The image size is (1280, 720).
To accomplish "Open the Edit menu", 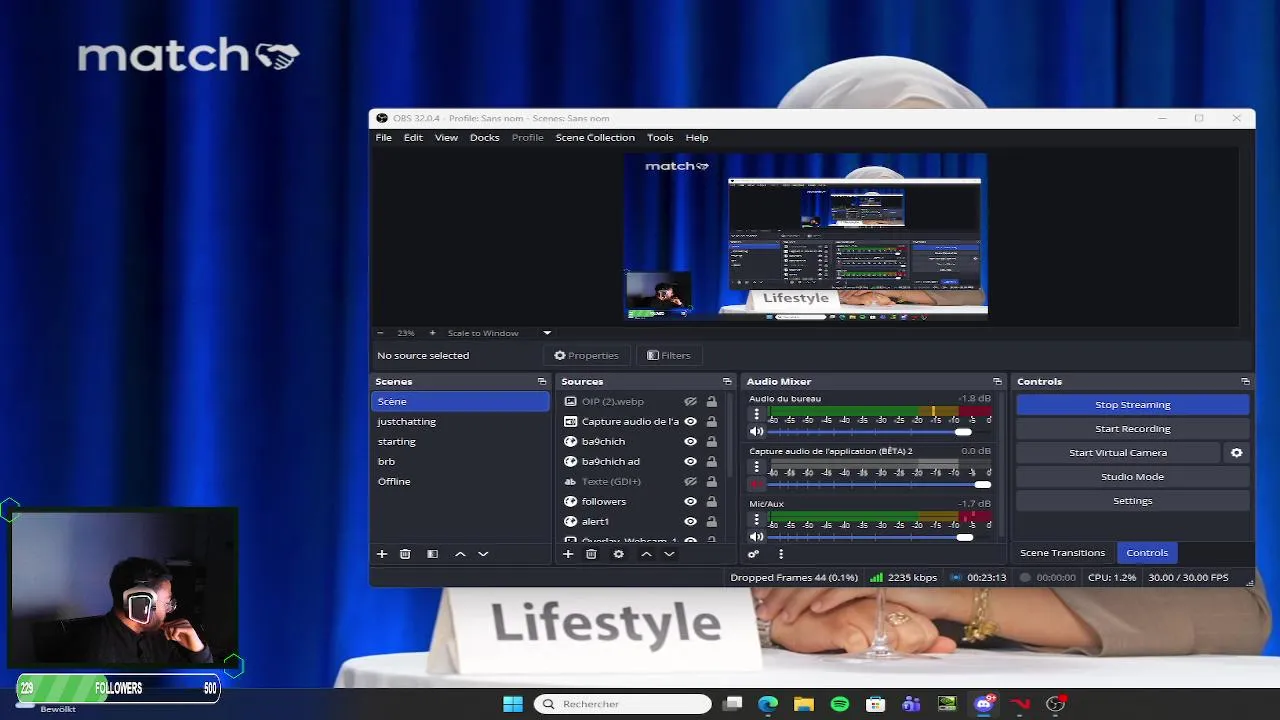I will [x=413, y=138].
